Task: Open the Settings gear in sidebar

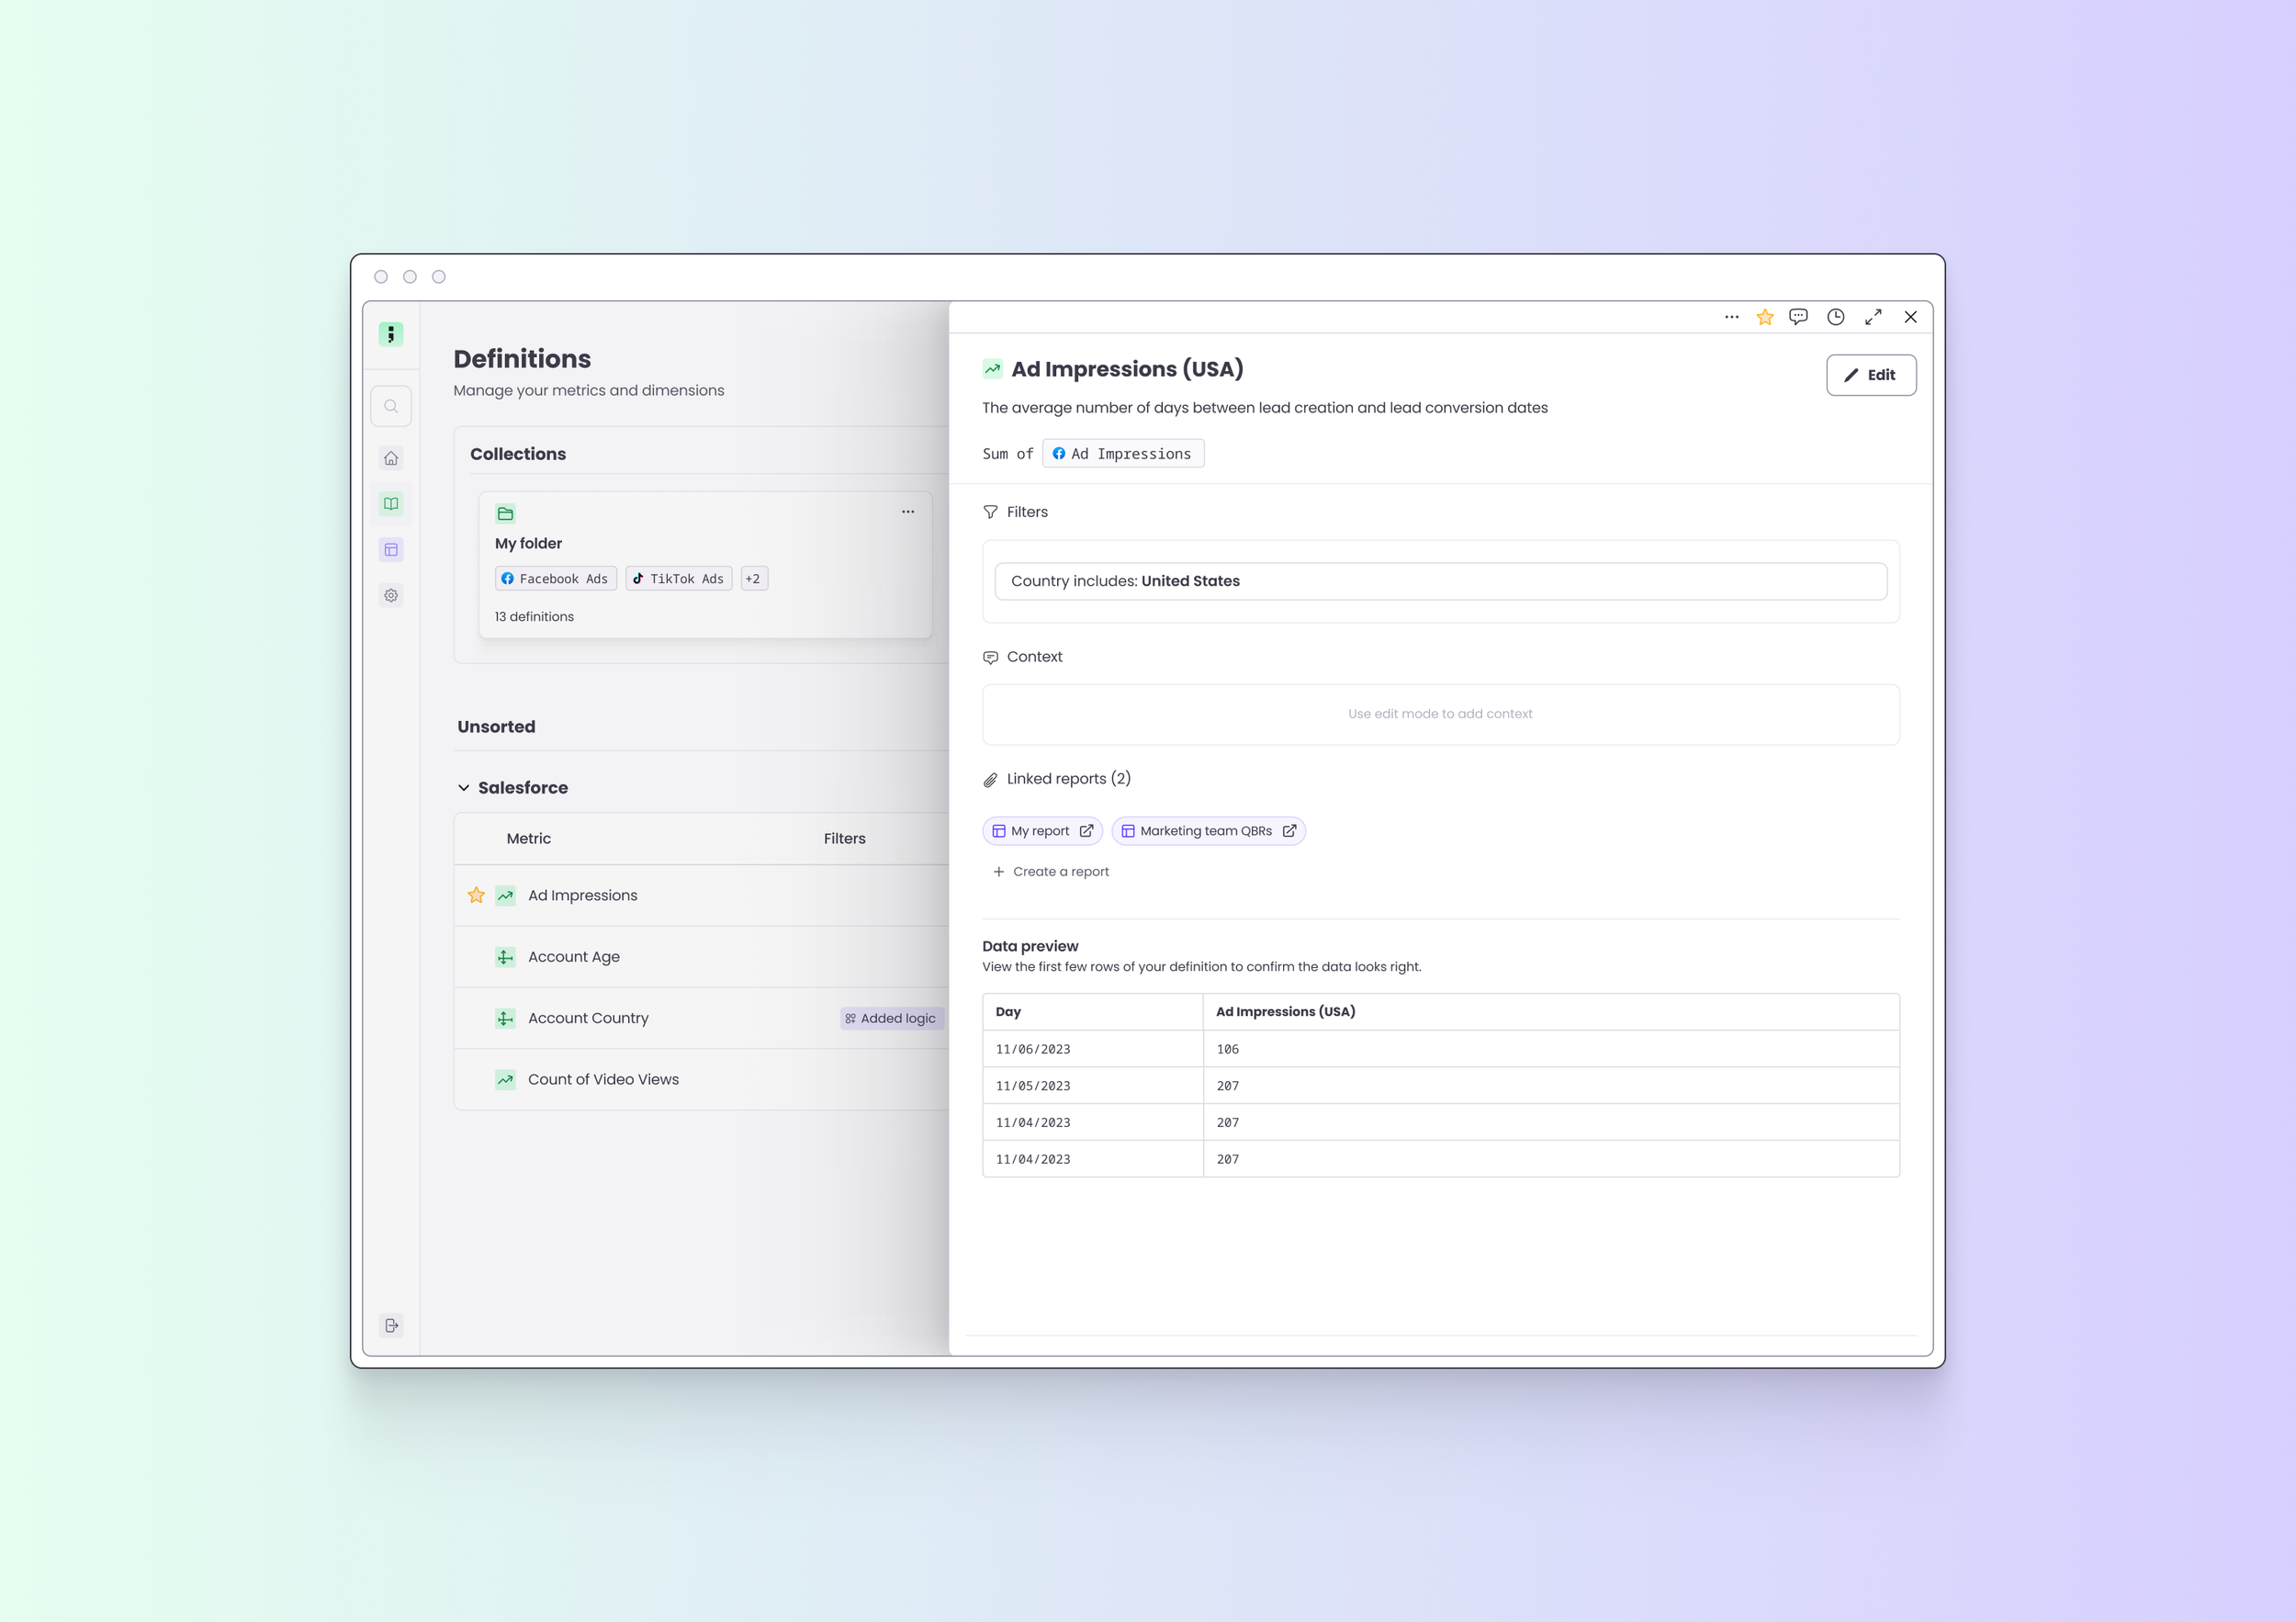Action: (391, 595)
